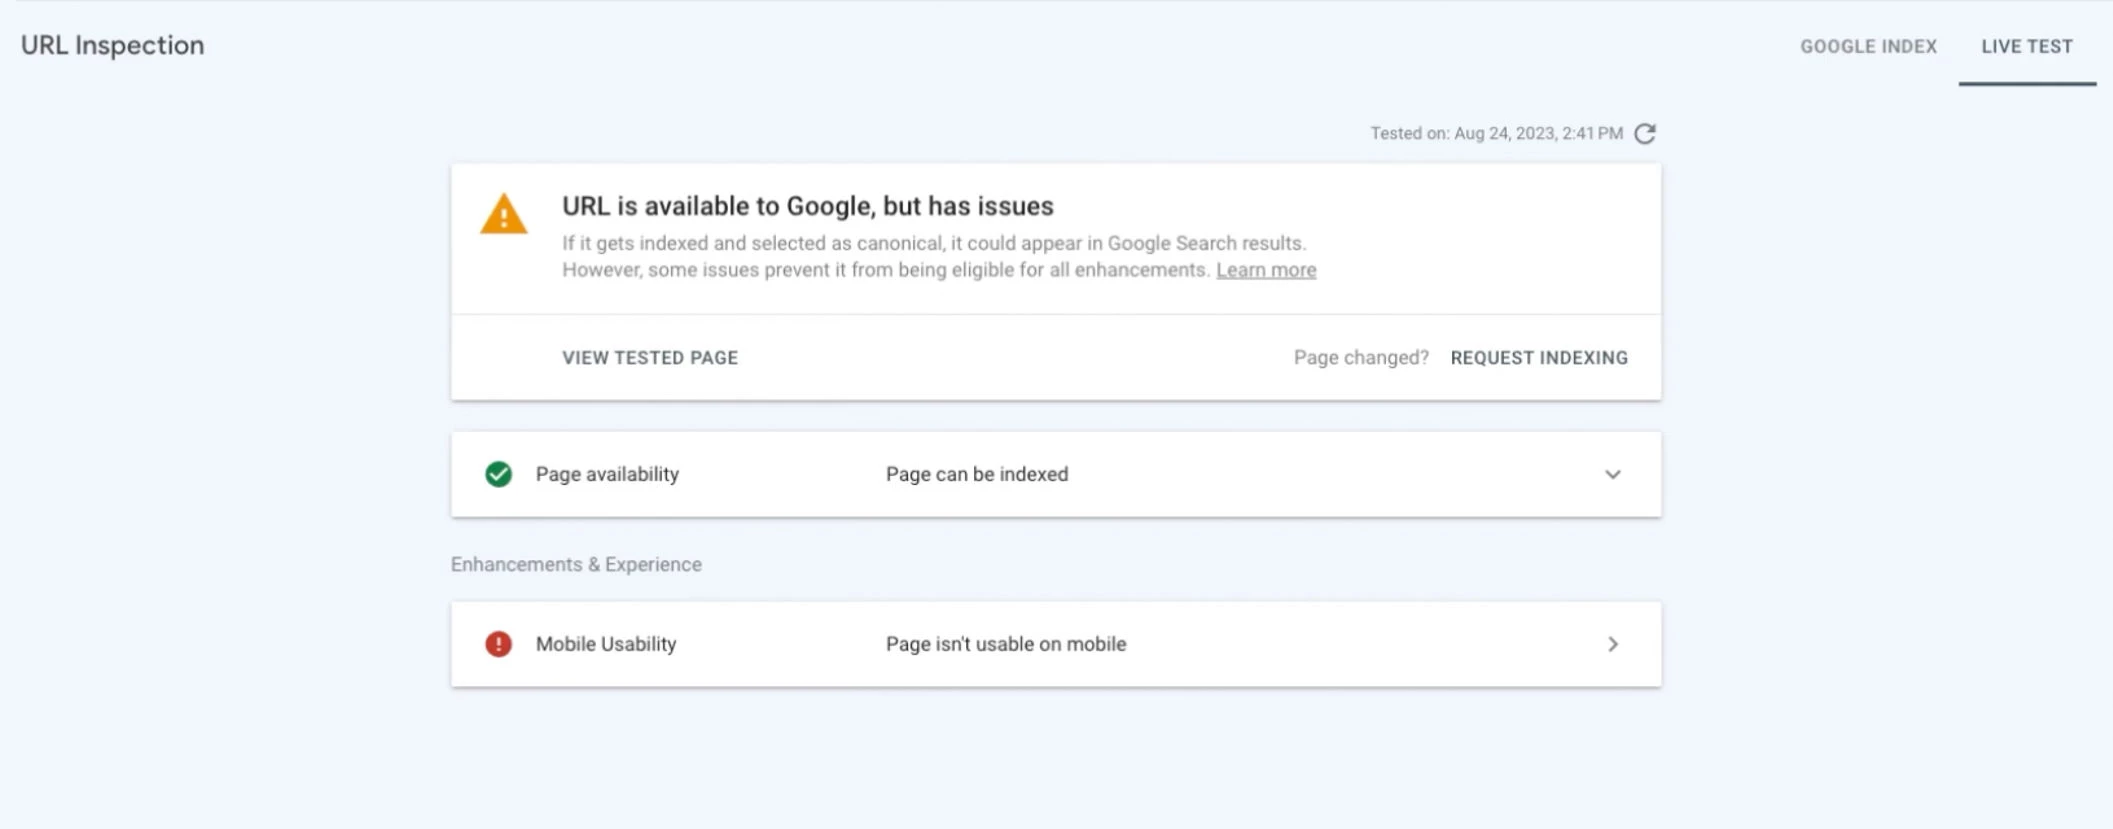Click the red error Mobile Usability icon
The width and height of the screenshot is (2113, 829).
498,644
